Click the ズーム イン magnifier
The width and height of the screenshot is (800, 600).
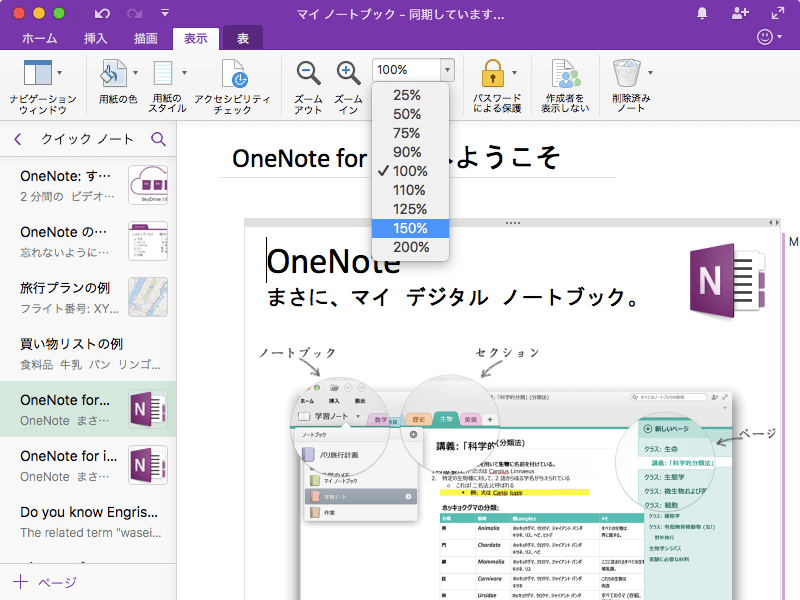[348, 87]
